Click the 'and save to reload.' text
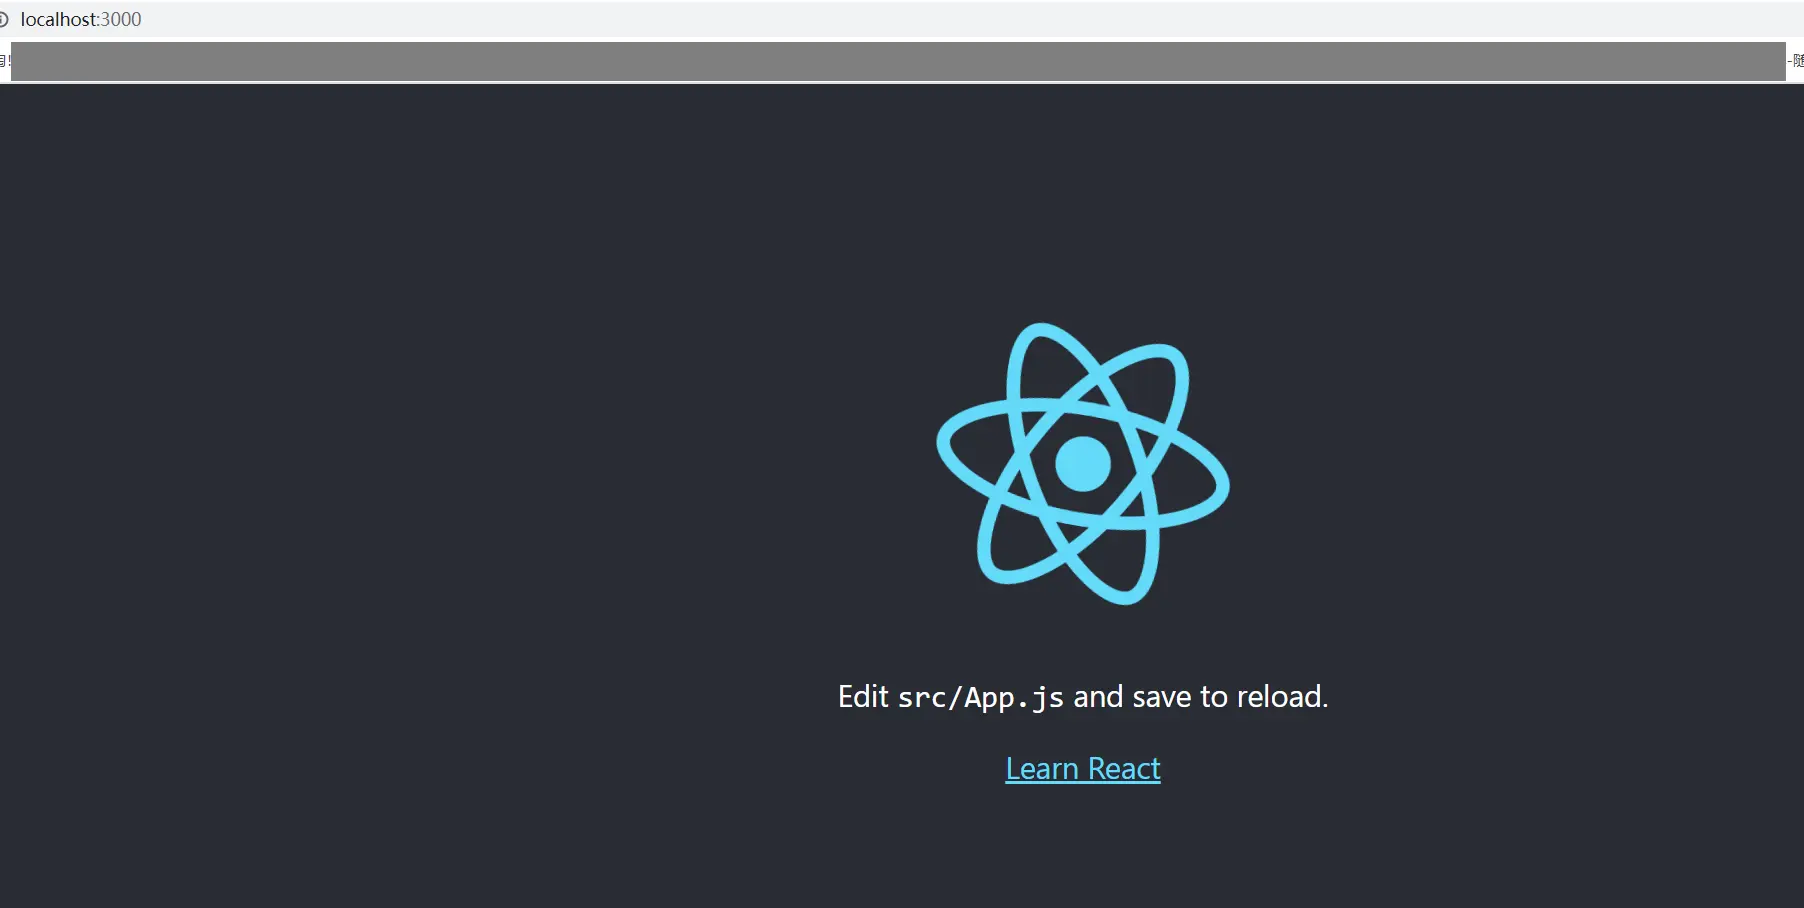Viewport: 1804px width, 908px height. click(x=1201, y=696)
